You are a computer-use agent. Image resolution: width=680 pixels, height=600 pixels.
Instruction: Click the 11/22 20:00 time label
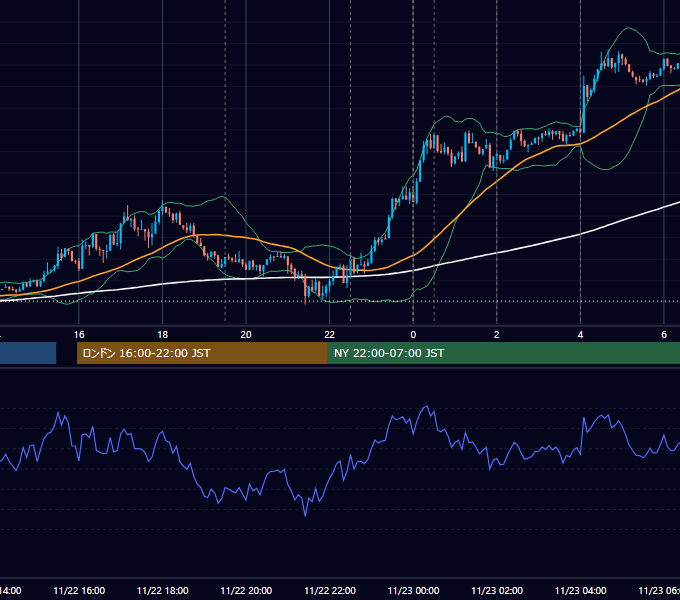(x=246, y=590)
